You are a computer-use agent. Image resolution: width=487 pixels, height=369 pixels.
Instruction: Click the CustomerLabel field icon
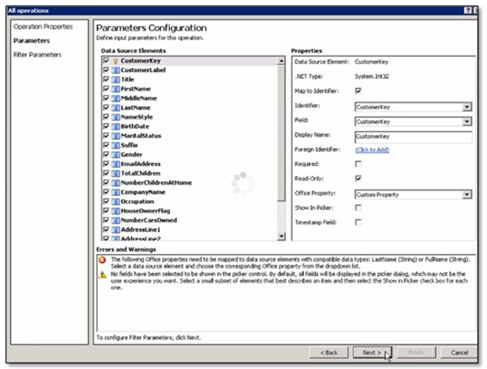coord(115,70)
